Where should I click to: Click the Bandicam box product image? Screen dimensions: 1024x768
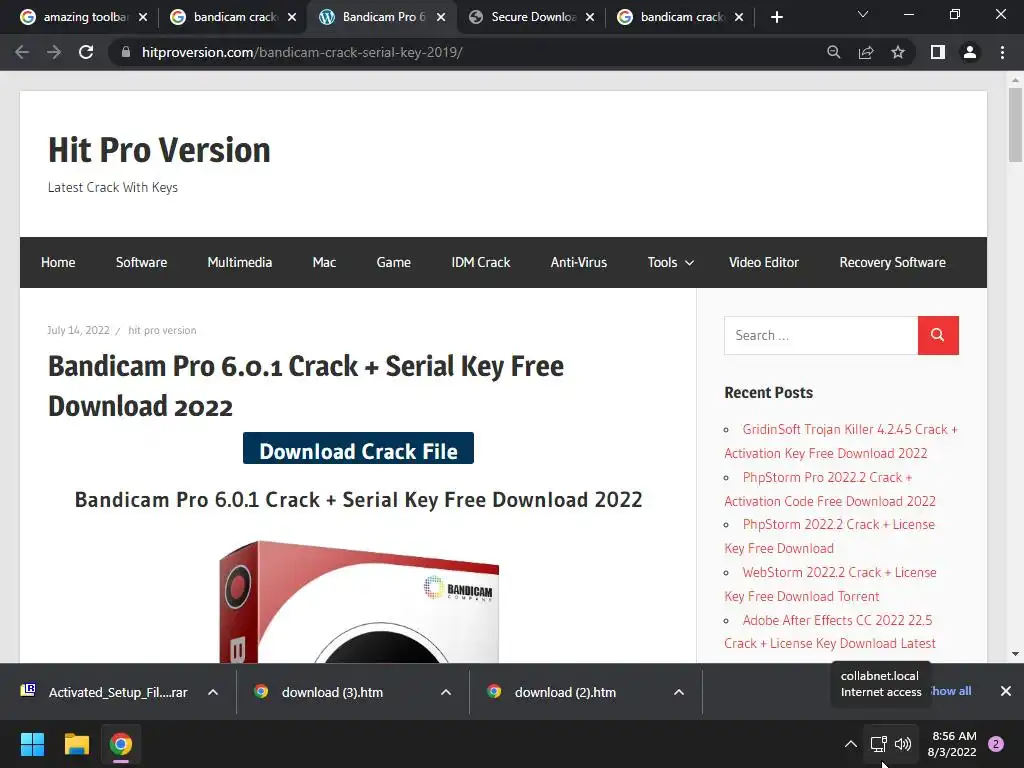(x=359, y=601)
